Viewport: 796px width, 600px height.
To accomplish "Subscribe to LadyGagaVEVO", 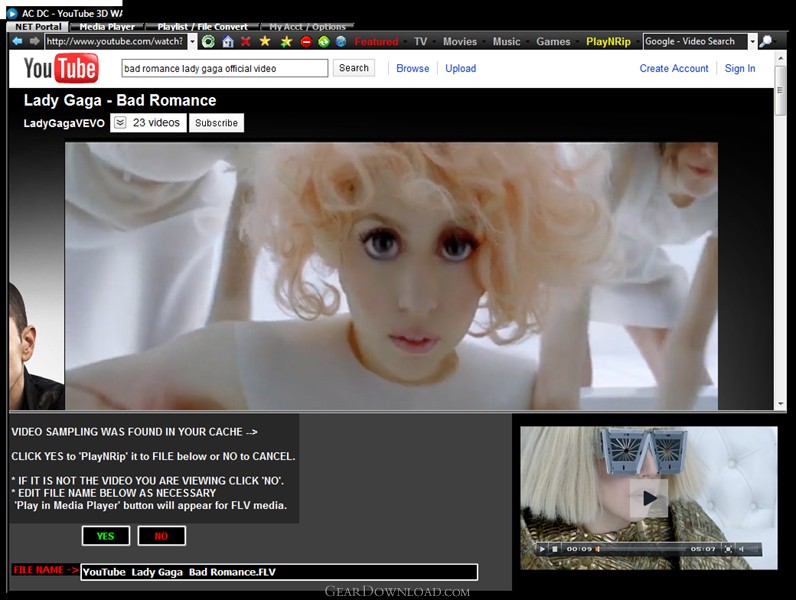I will 216,123.
